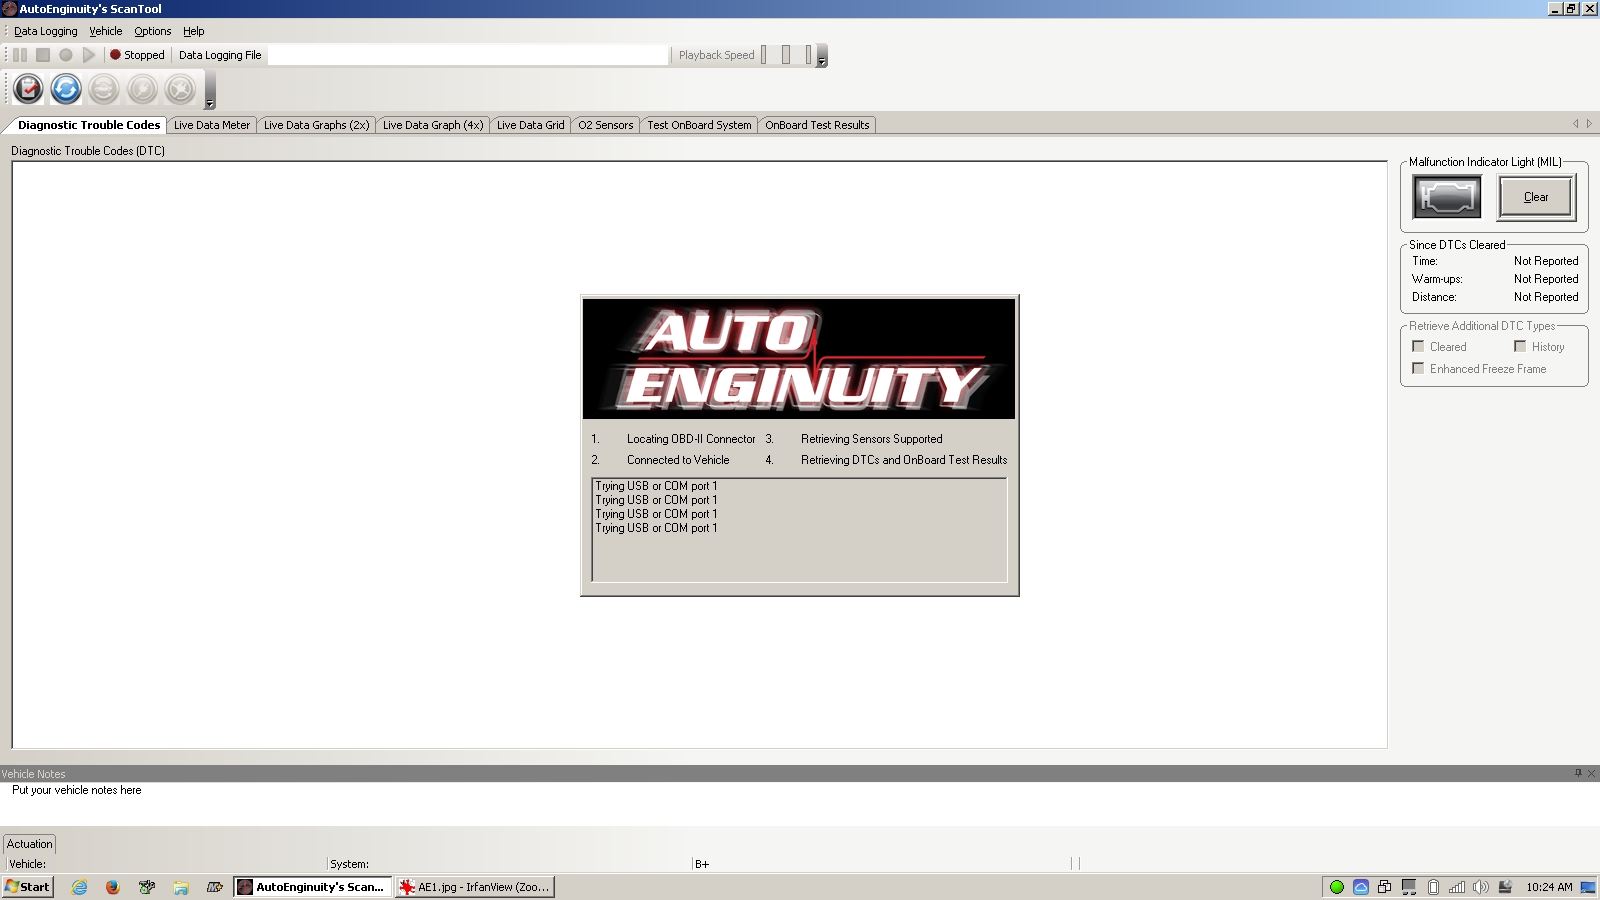
Task: Click in the Data Logging File field
Action: click(x=468, y=55)
